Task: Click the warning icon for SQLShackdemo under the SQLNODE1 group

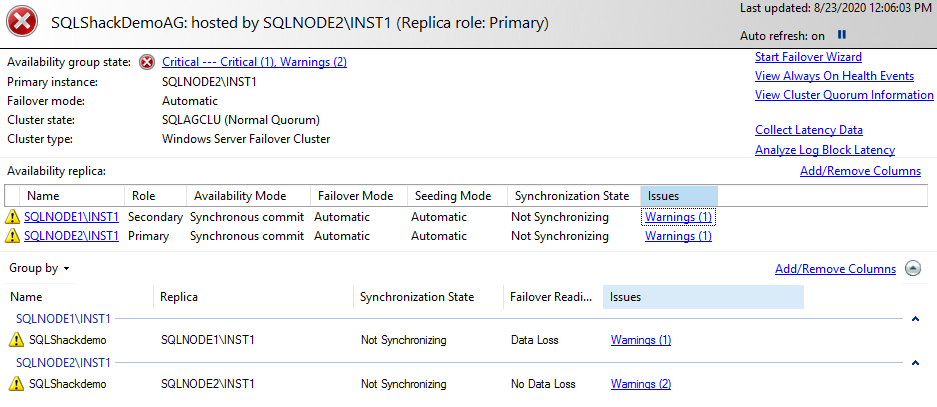Action: click(15, 340)
